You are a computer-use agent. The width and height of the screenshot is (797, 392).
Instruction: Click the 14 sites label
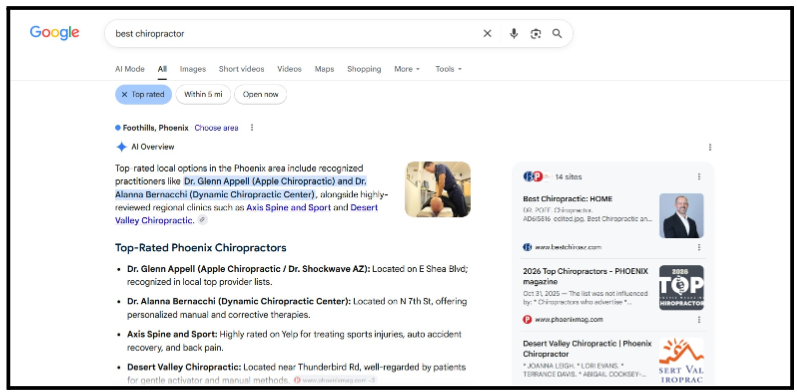568,177
